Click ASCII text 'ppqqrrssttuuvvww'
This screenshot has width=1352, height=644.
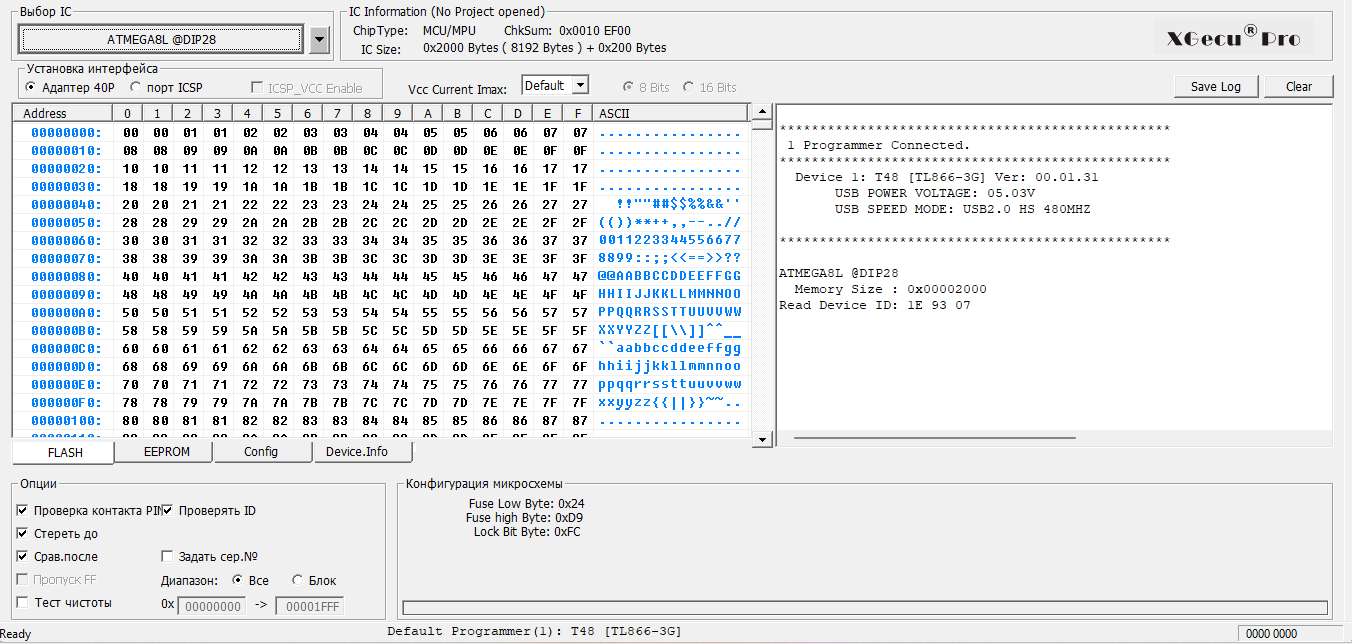670,385
